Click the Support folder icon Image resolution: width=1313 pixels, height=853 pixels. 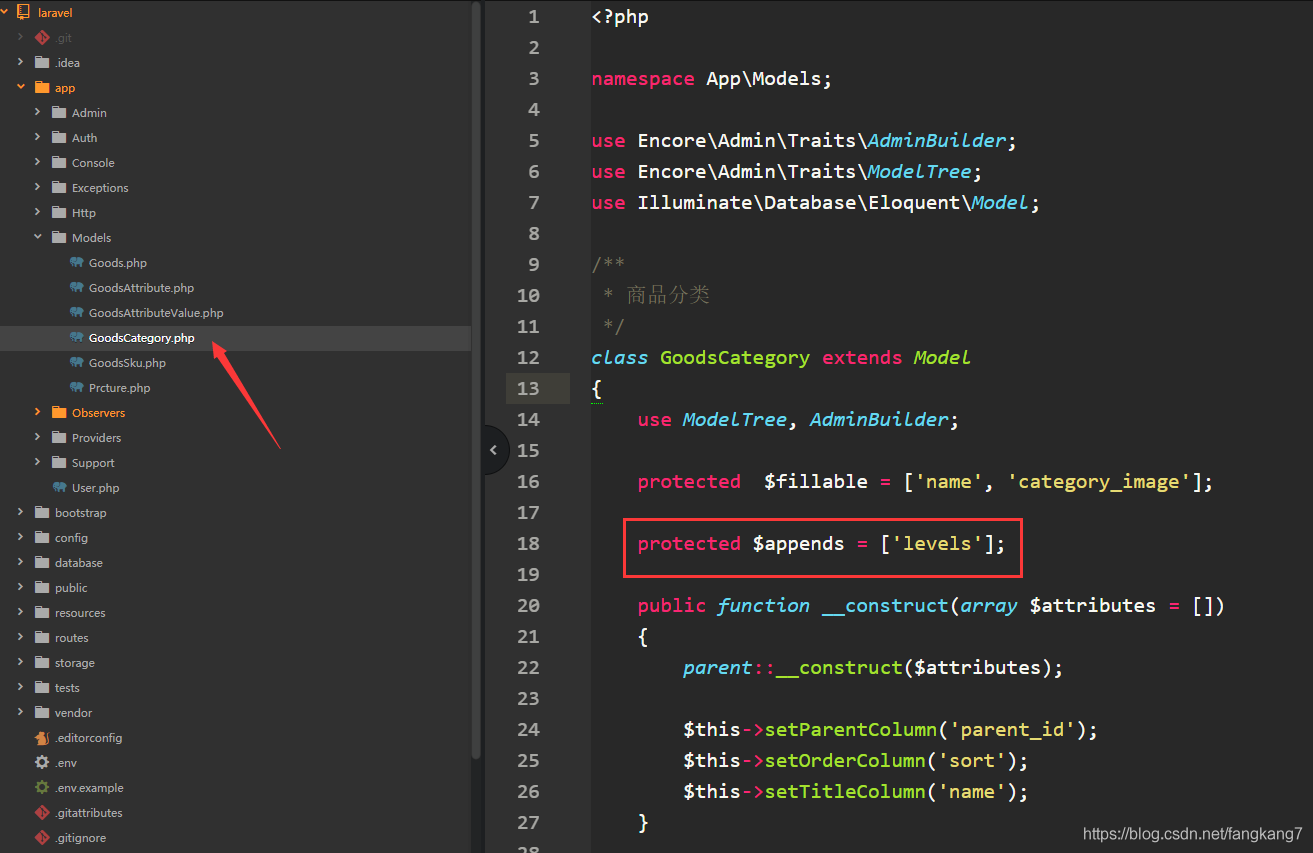(59, 463)
